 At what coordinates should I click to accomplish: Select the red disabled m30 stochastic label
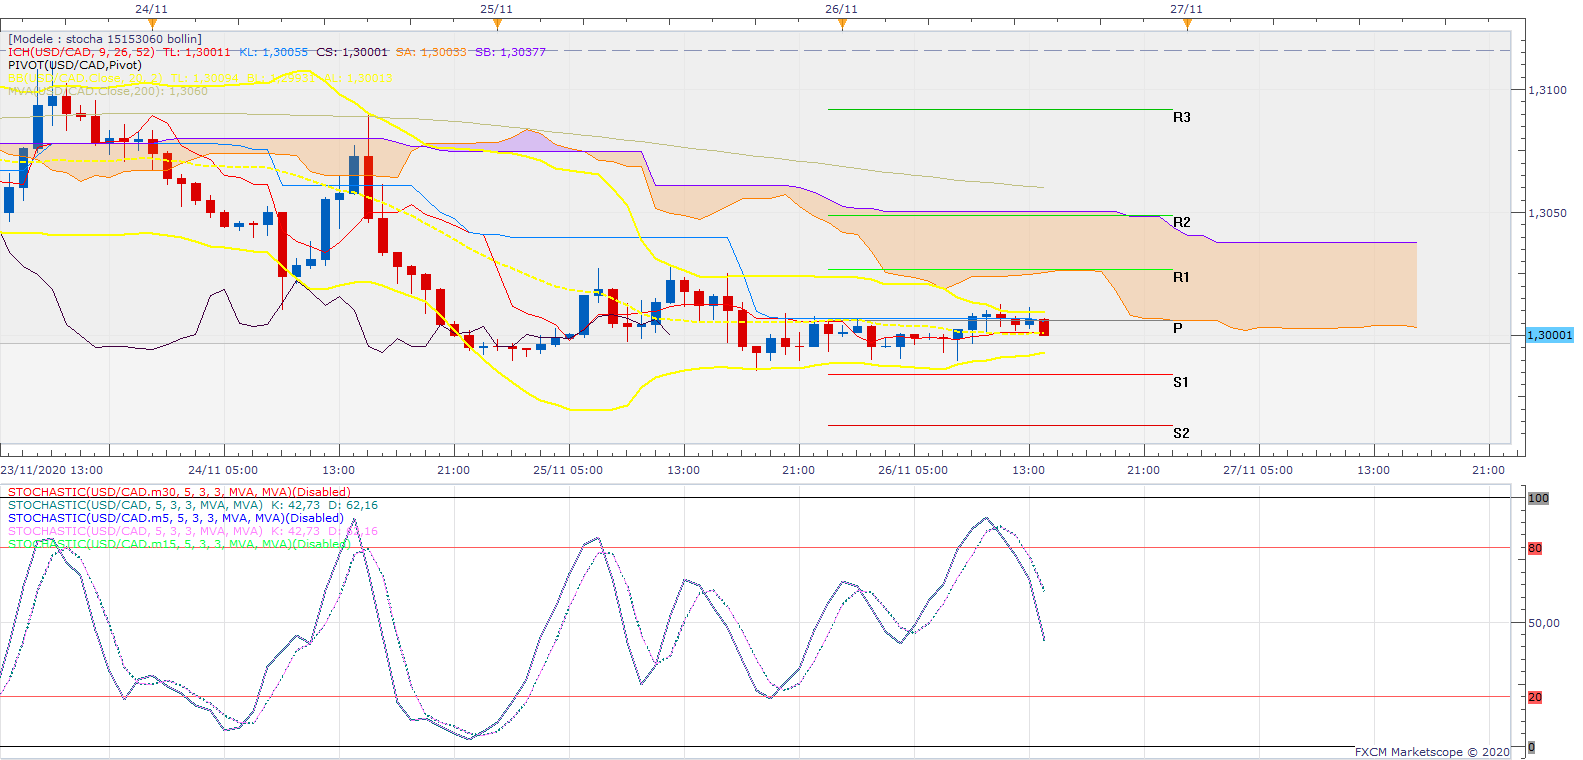click(179, 492)
